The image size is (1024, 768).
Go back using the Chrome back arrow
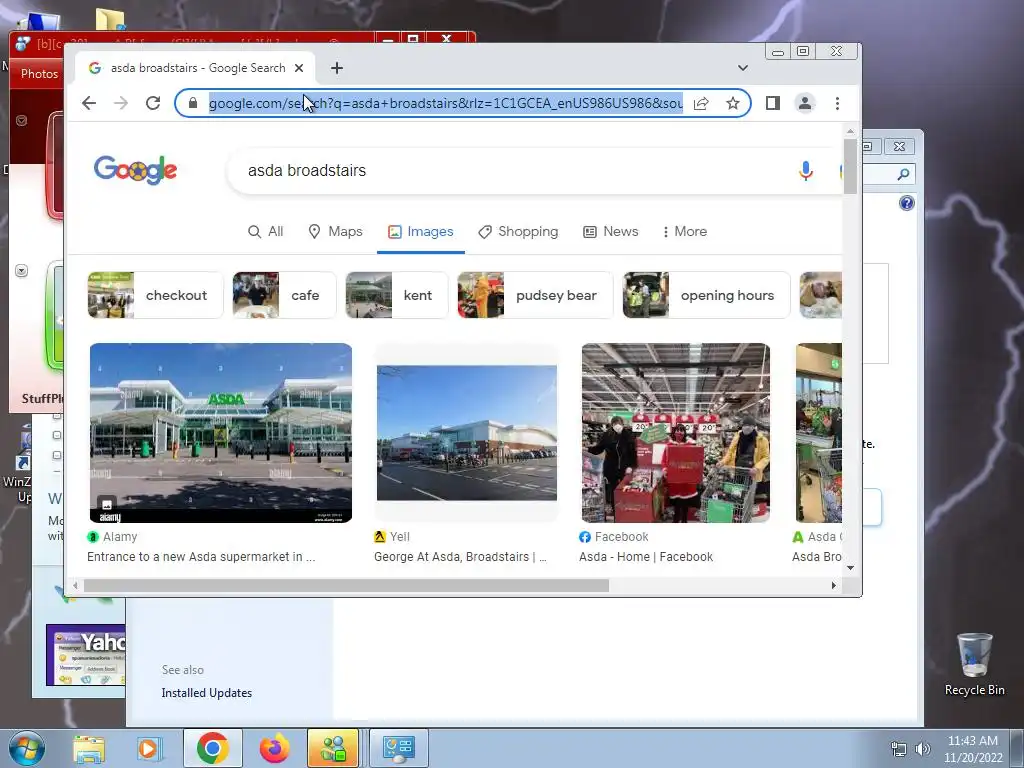[89, 103]
